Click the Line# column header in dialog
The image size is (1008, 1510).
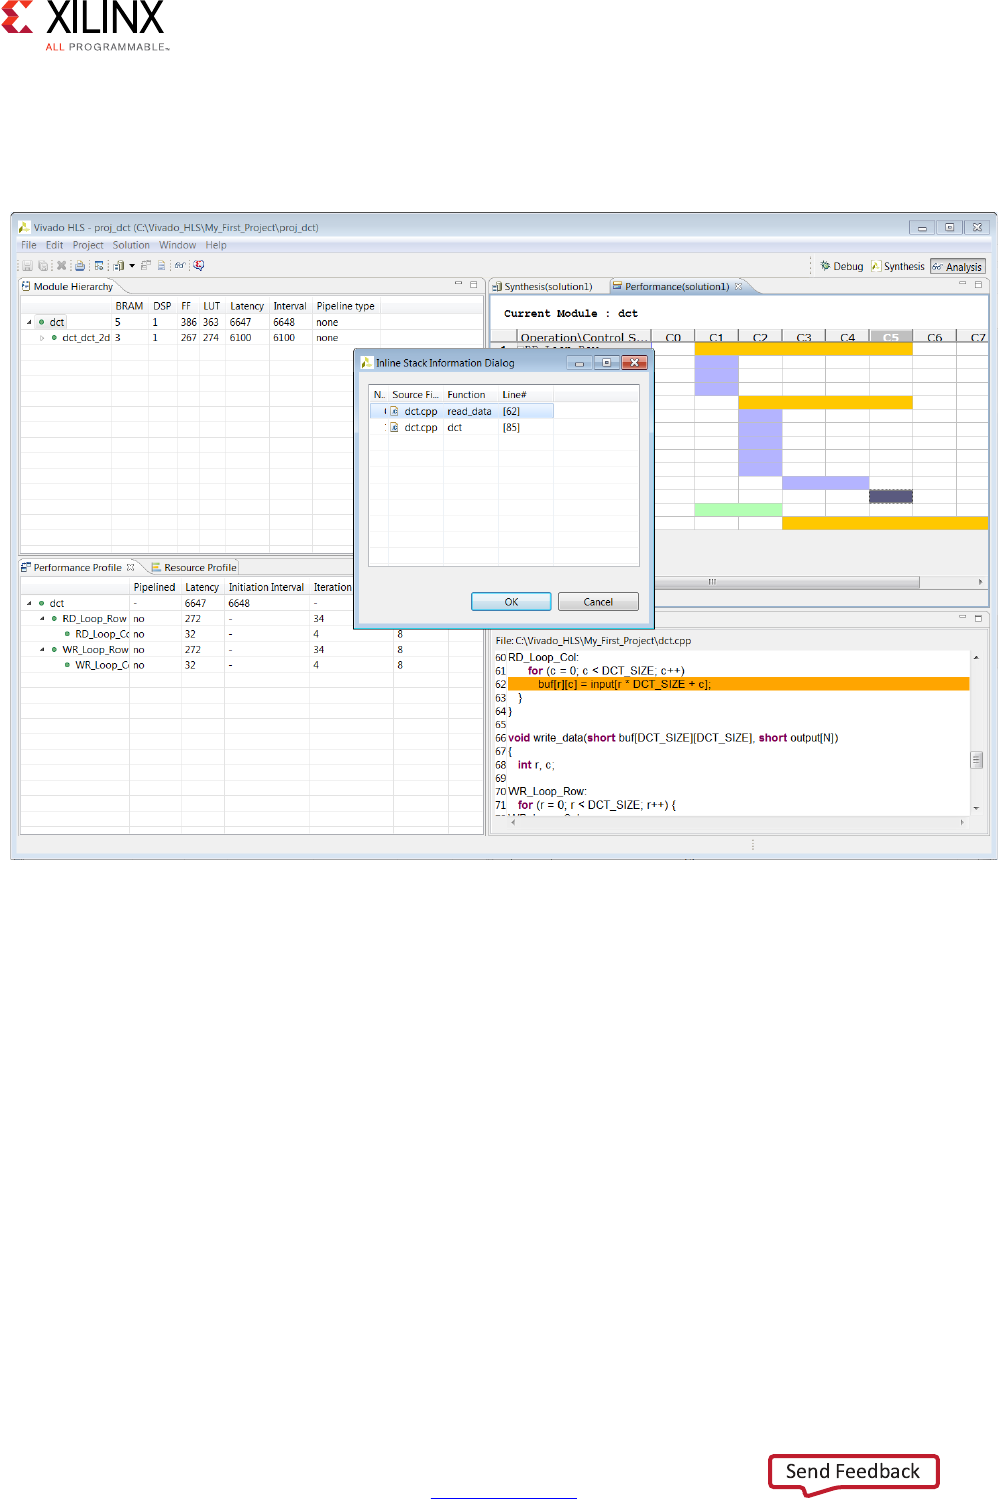[525, 395]
